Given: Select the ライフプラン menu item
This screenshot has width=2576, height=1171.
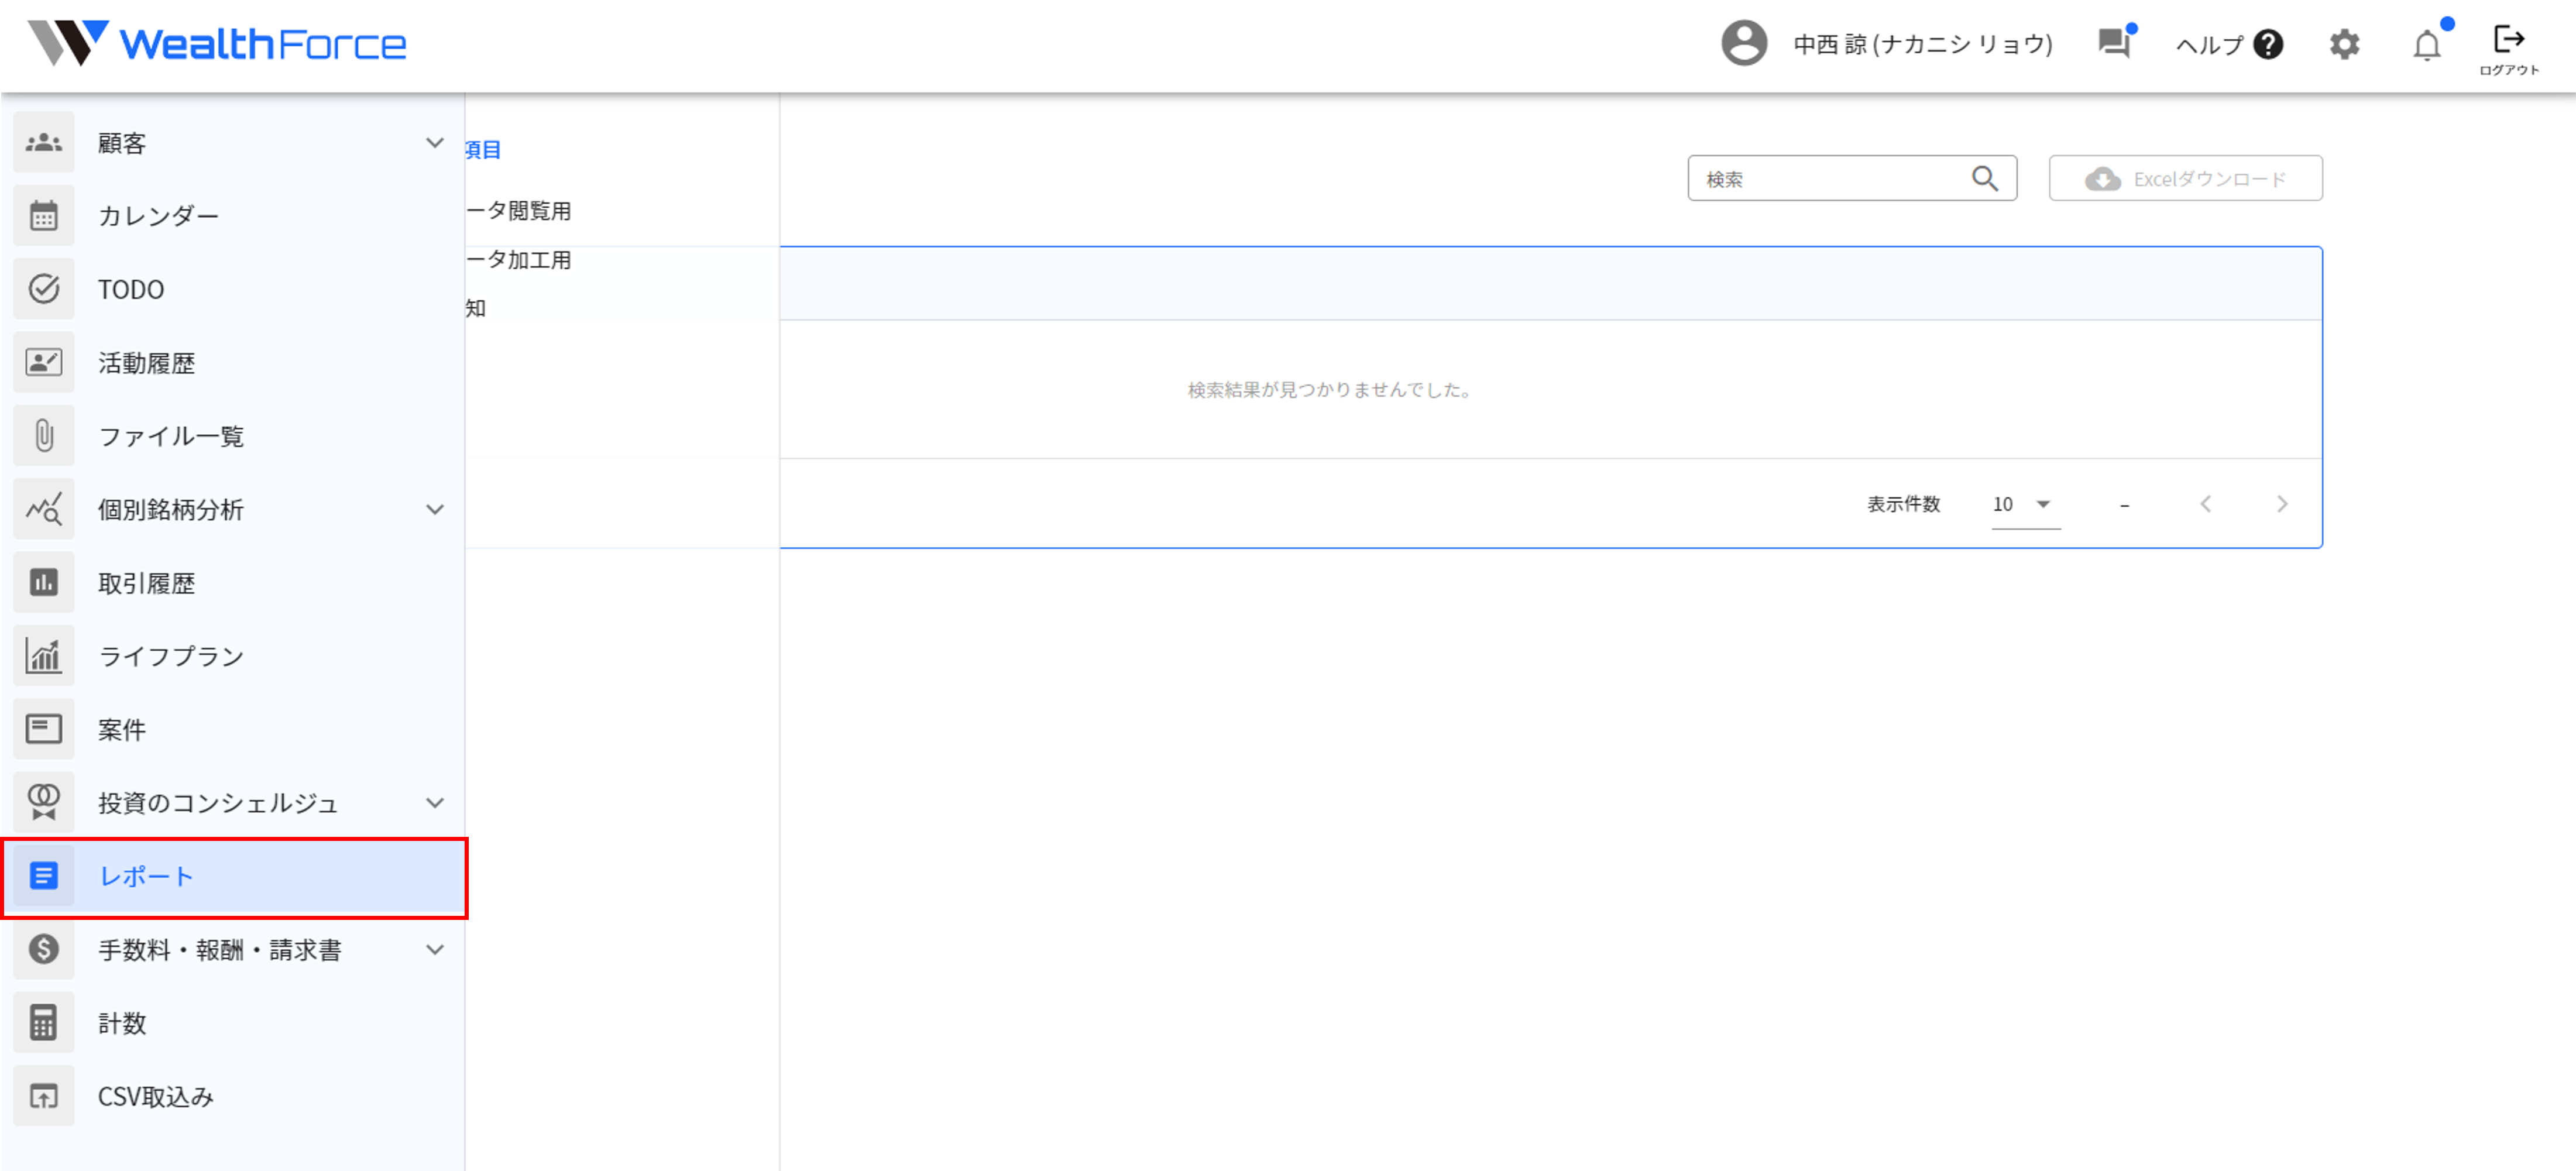Looking at the screenshot, I should 171,656.
